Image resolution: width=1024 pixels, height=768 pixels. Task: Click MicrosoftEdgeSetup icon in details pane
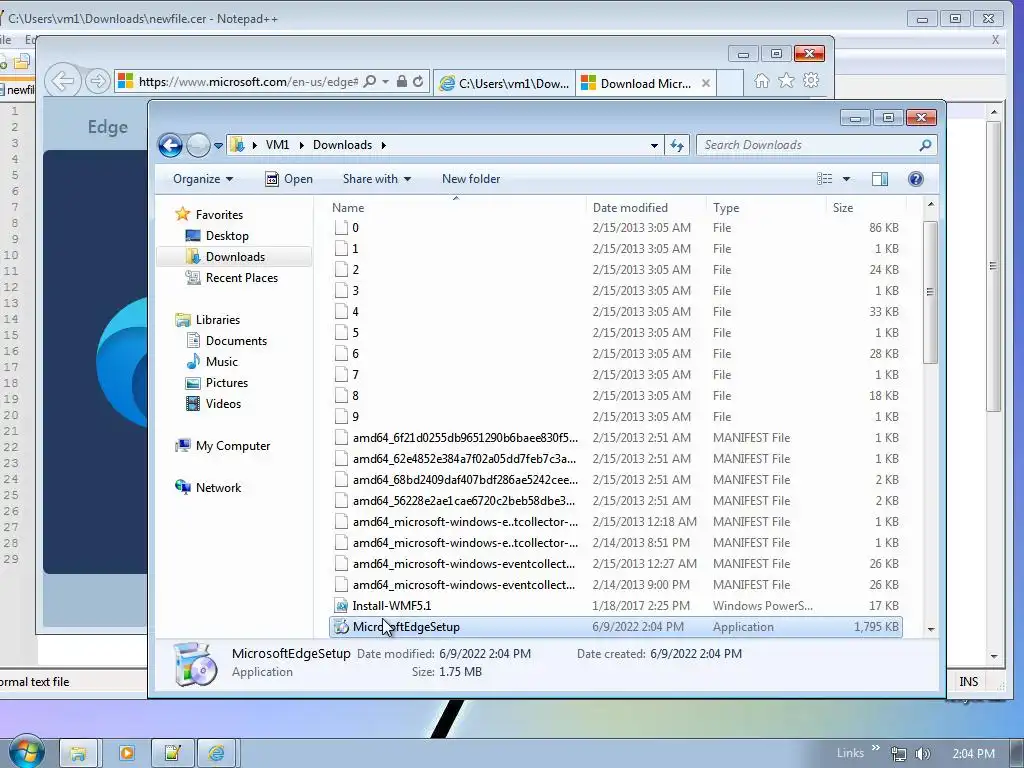click(x=195, y=664)
